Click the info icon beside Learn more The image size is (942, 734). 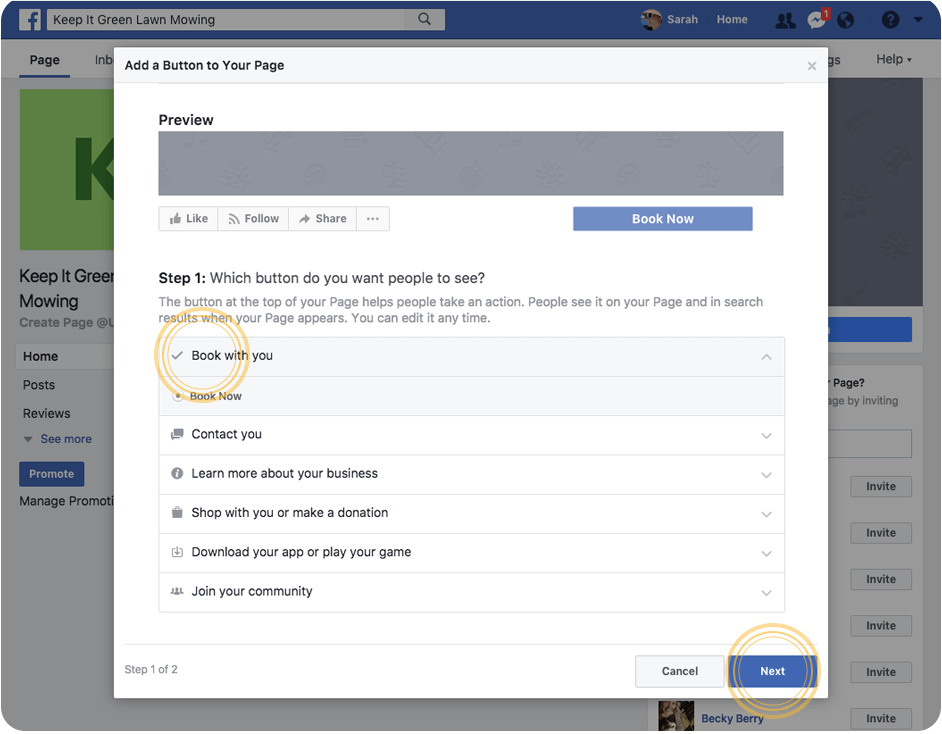coord(177,473)
